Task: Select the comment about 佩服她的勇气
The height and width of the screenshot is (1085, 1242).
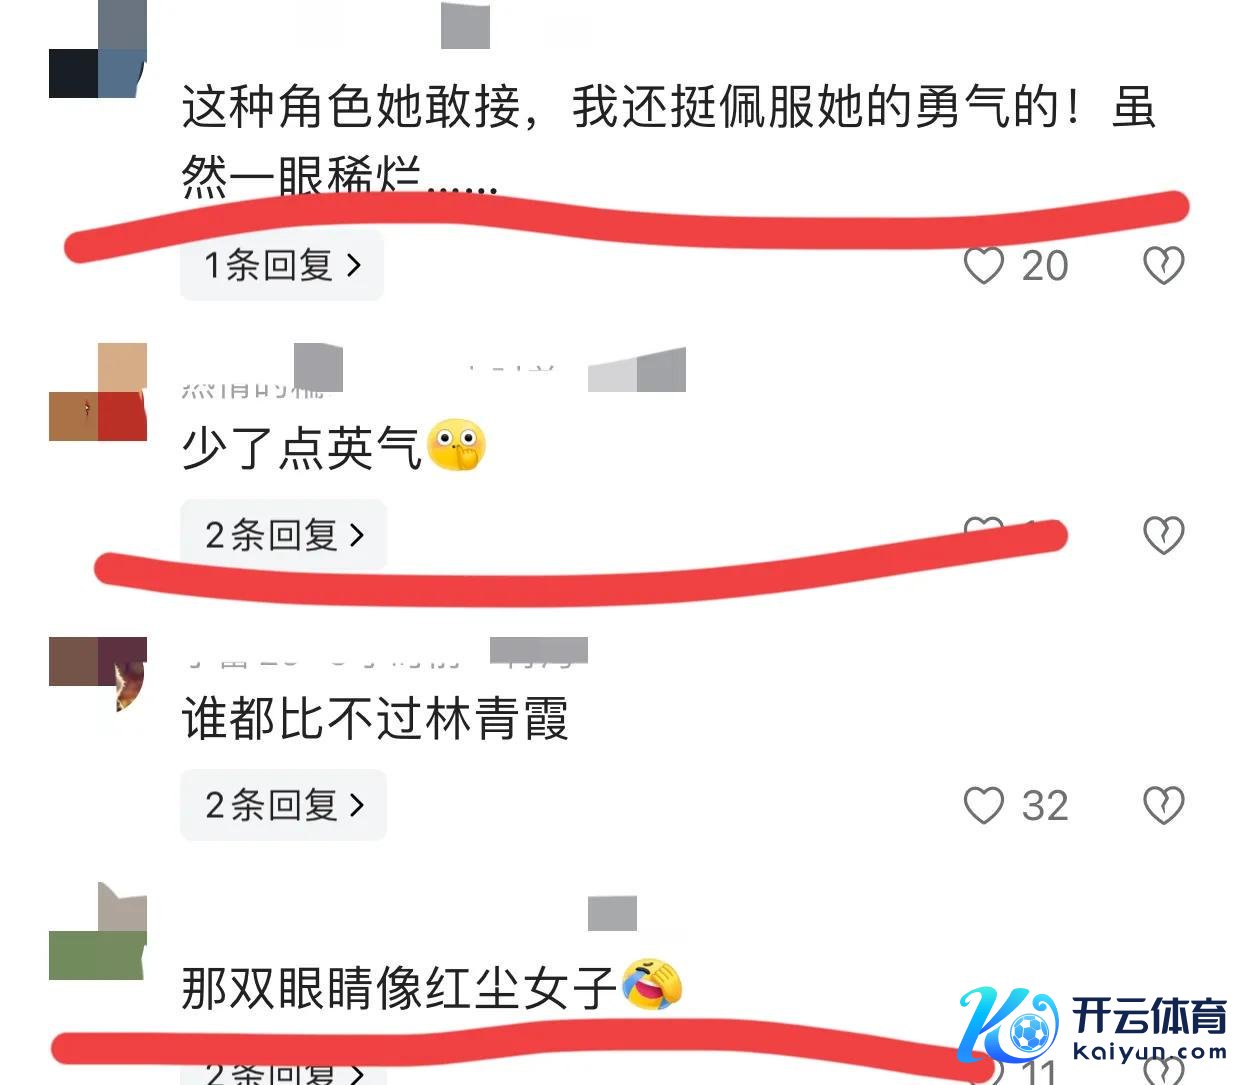Action: pos(669,144)
